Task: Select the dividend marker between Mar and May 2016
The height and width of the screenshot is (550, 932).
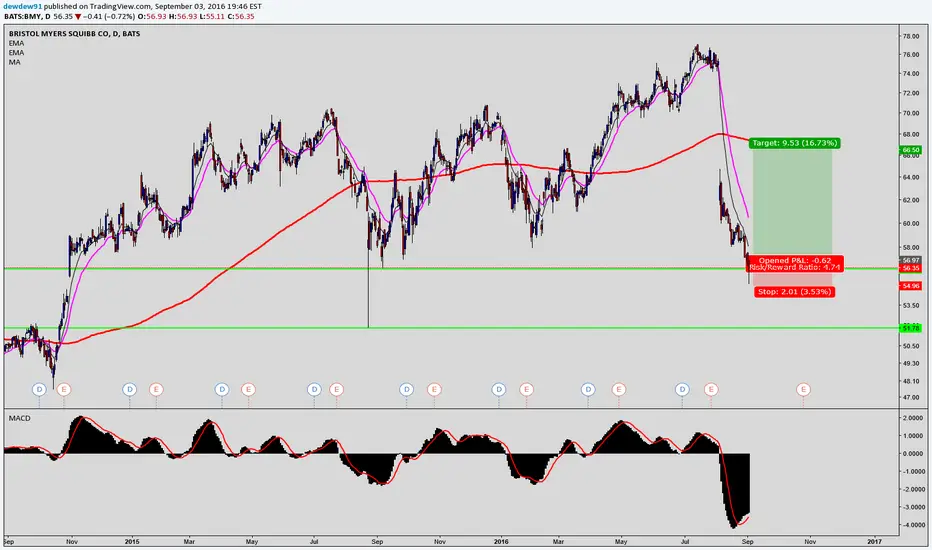Action: (588, 389)
